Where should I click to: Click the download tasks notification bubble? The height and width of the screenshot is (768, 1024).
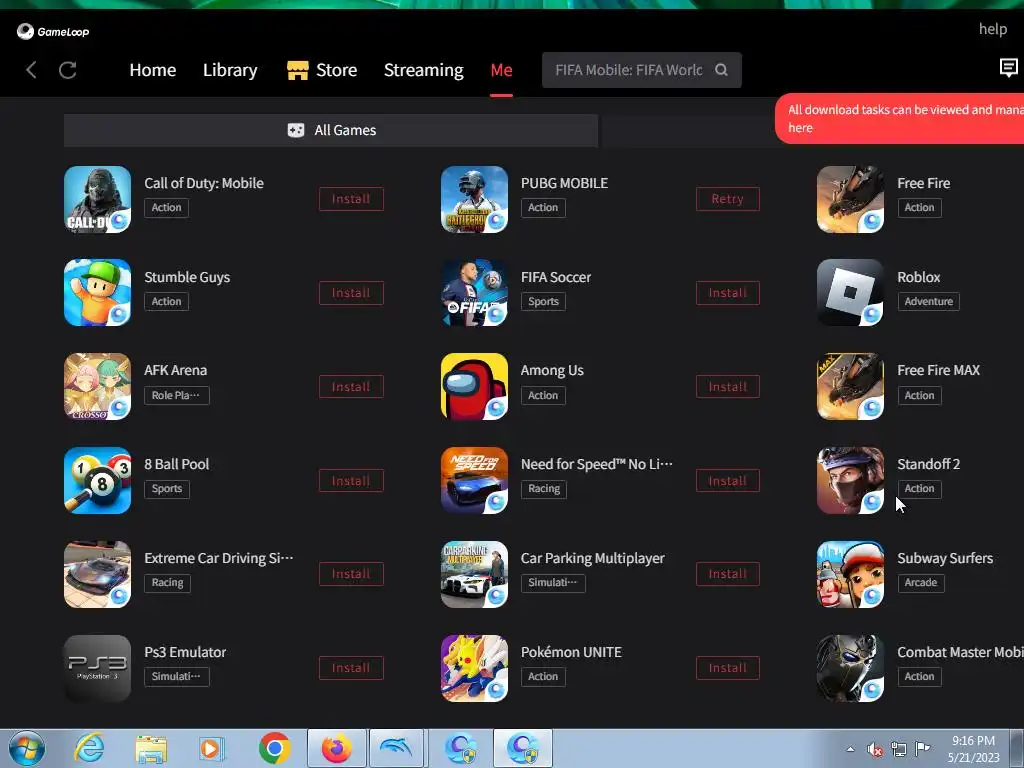(900, 118)
